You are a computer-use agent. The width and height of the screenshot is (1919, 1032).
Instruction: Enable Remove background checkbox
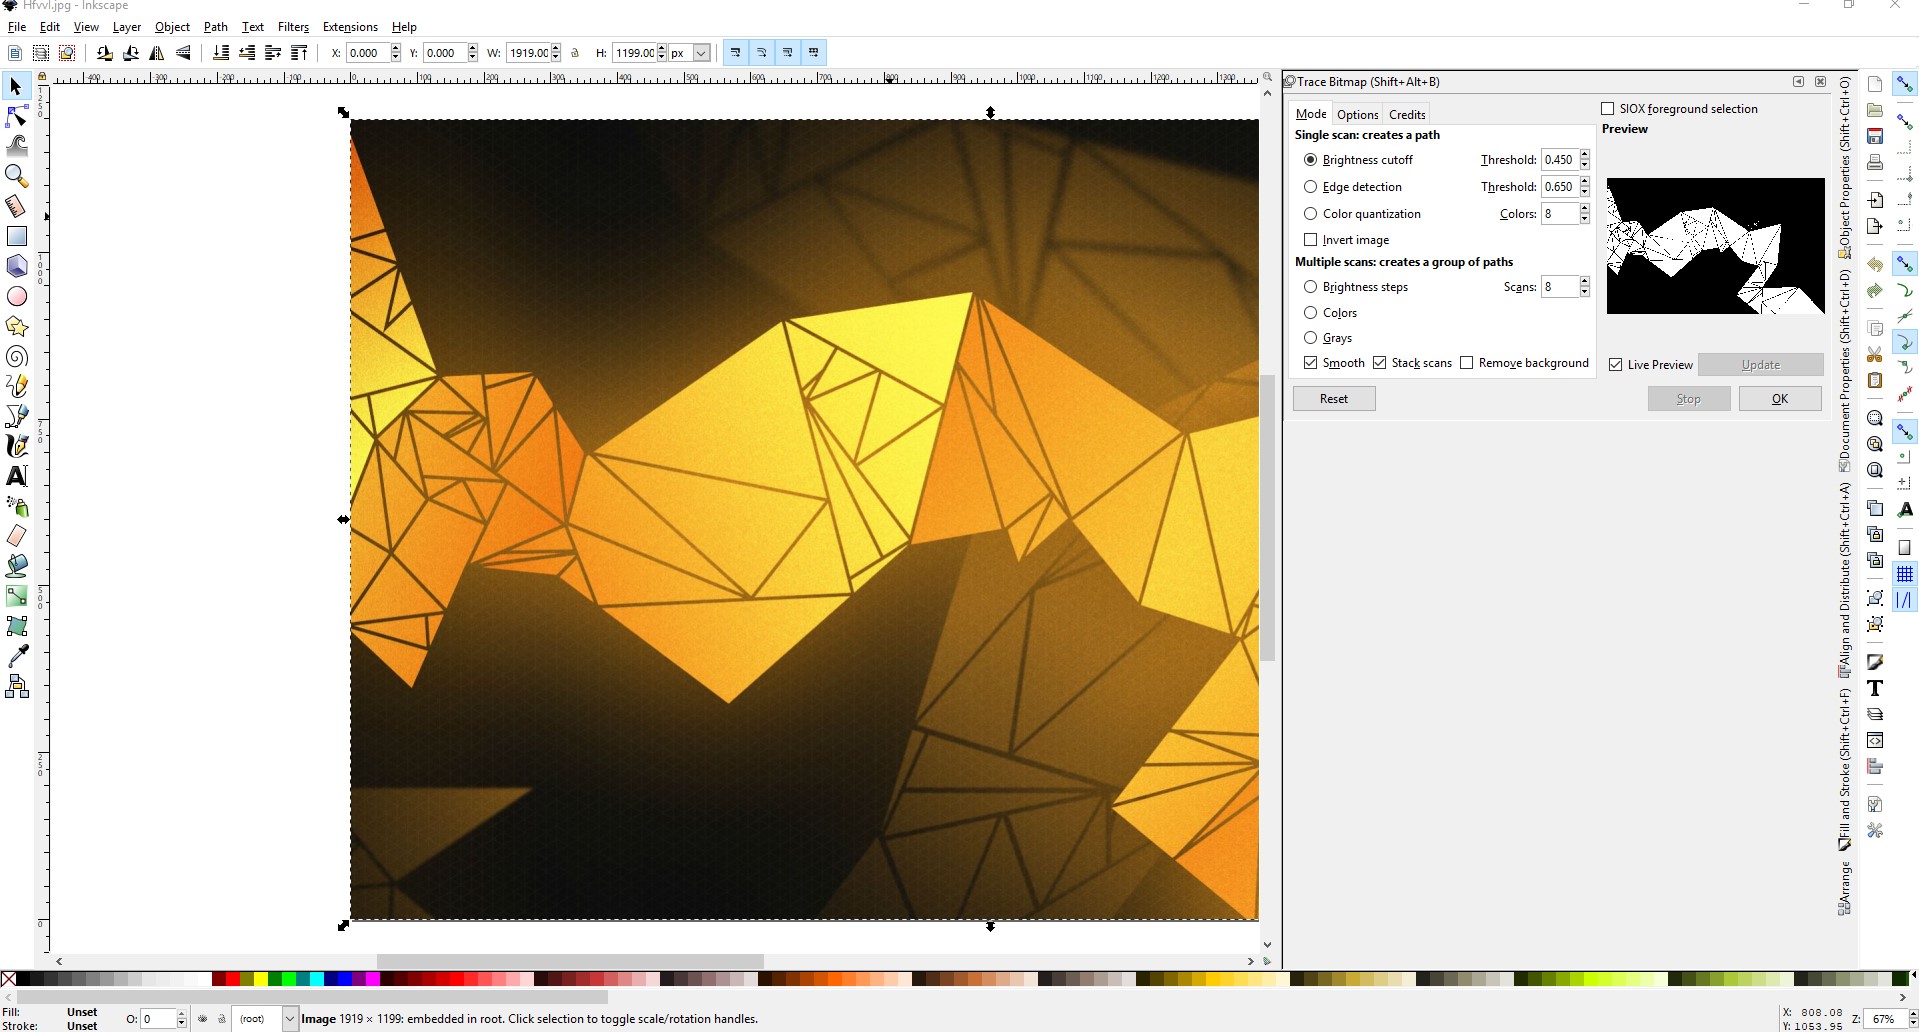pos(1467,363)
